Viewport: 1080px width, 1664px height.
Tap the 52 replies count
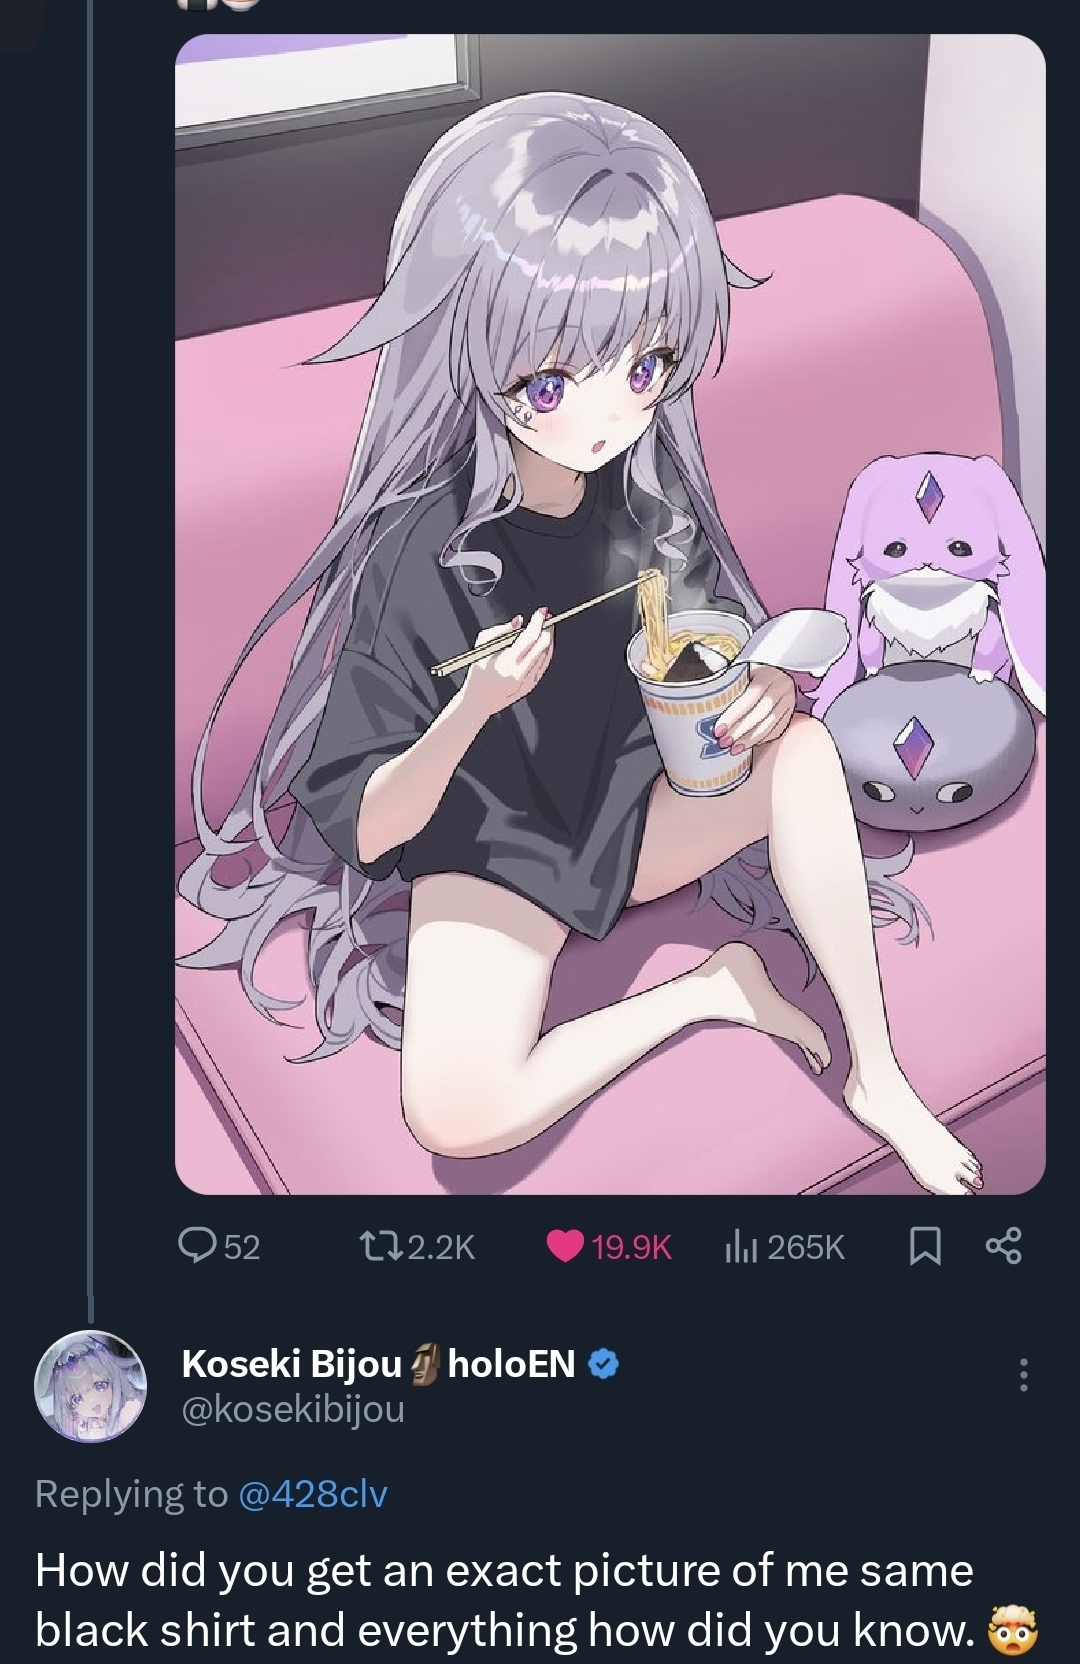click(242, 1247)
